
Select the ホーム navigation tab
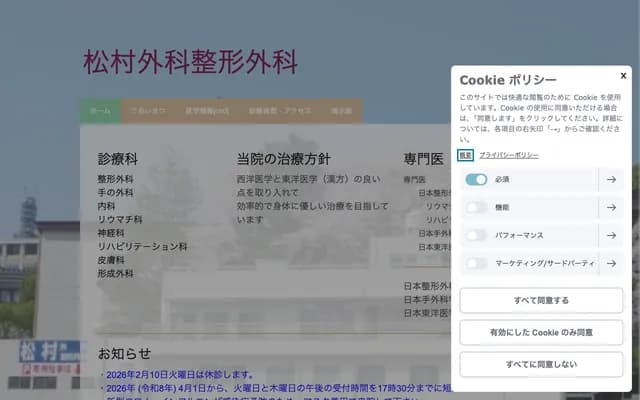100,111
